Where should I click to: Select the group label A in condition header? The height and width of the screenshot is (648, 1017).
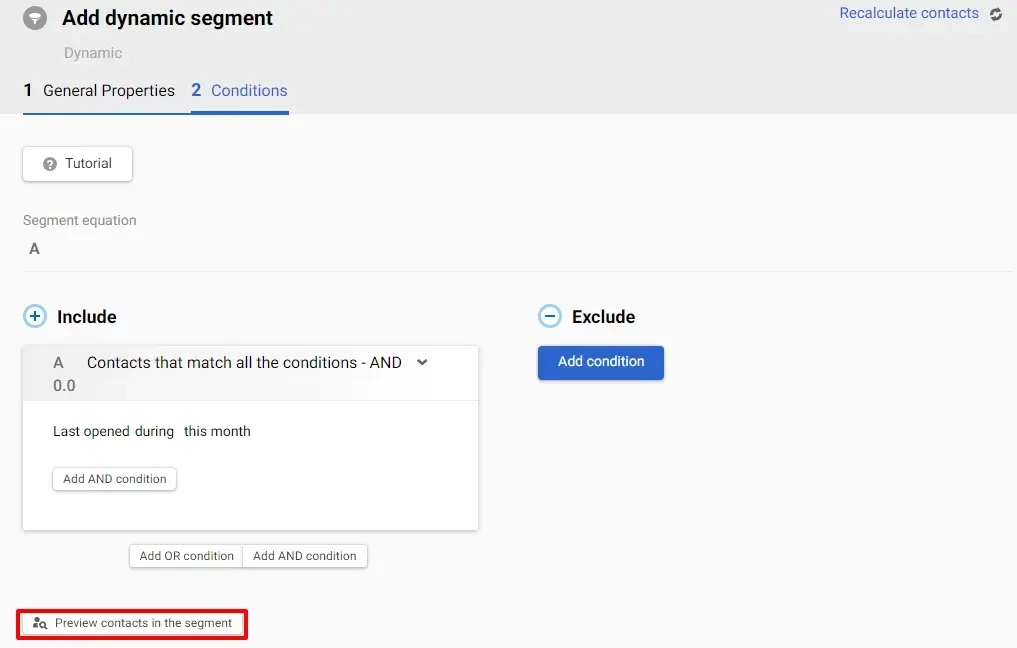point(58,363)
